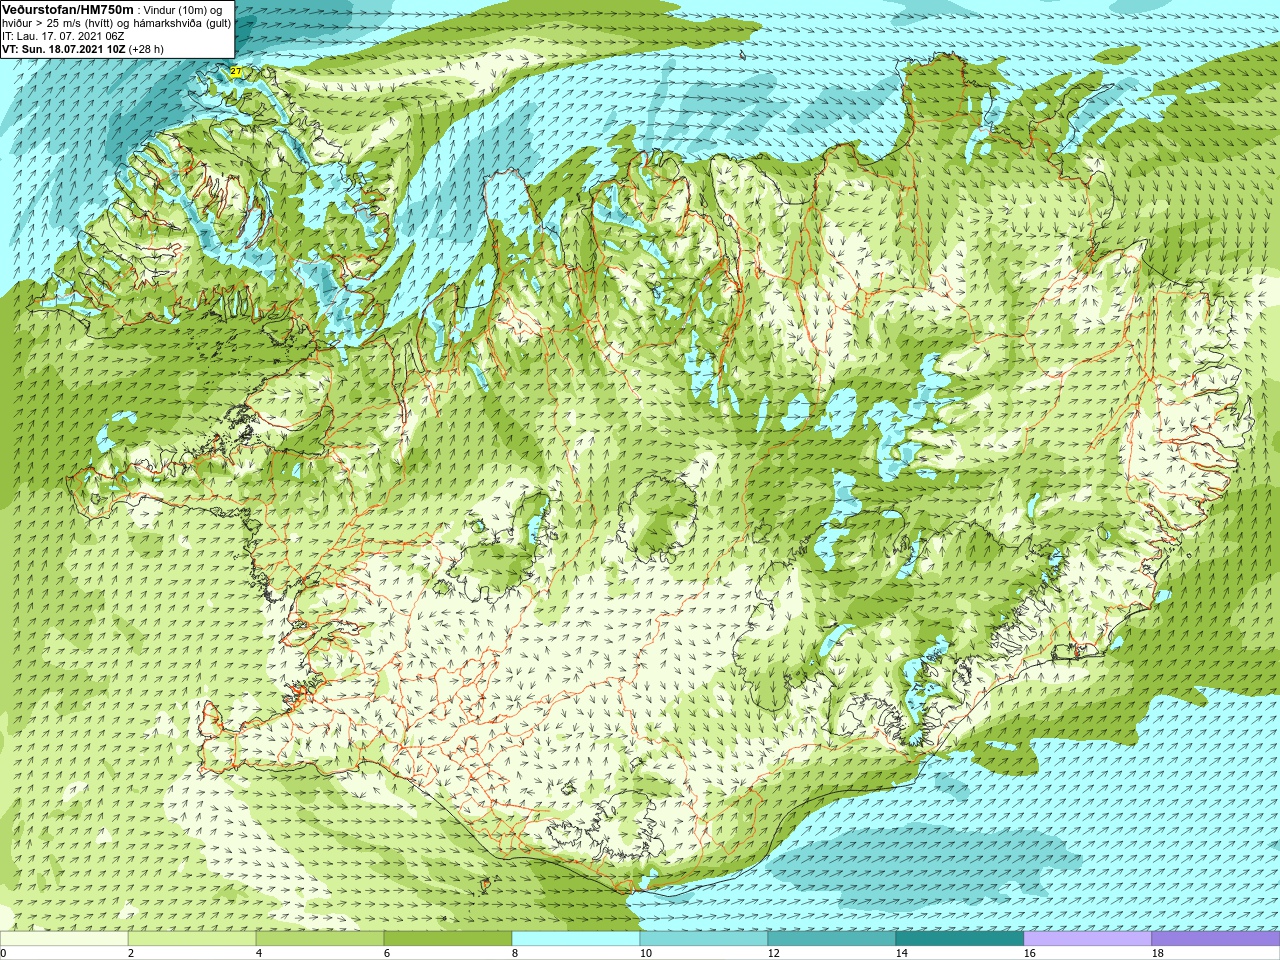
Task: Click the legend scale label '4'
Action: (259, 953)
